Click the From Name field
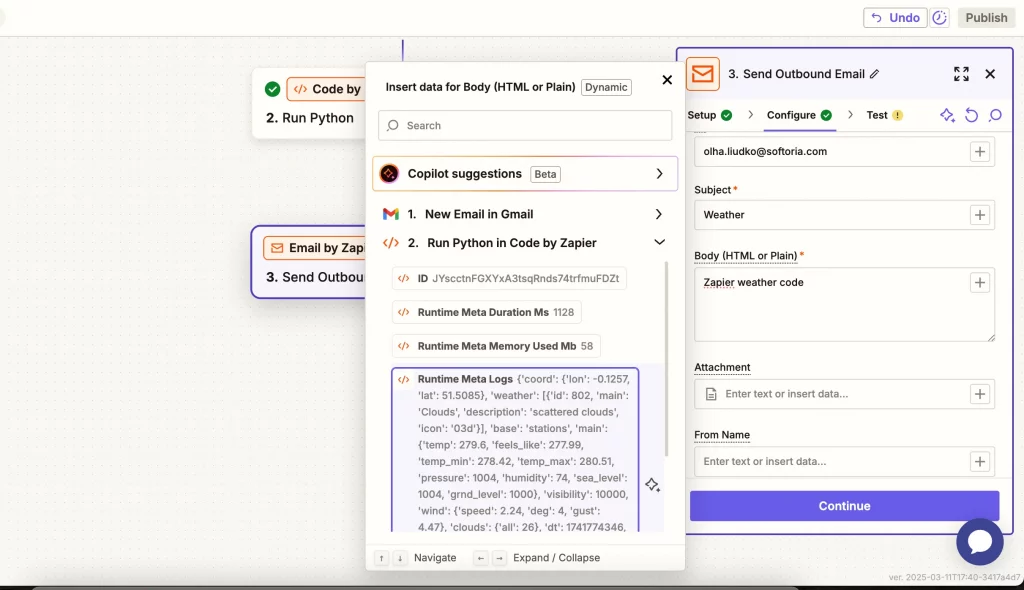Image resolution: width=1024 pixels, height=590 pixels. 844,461
